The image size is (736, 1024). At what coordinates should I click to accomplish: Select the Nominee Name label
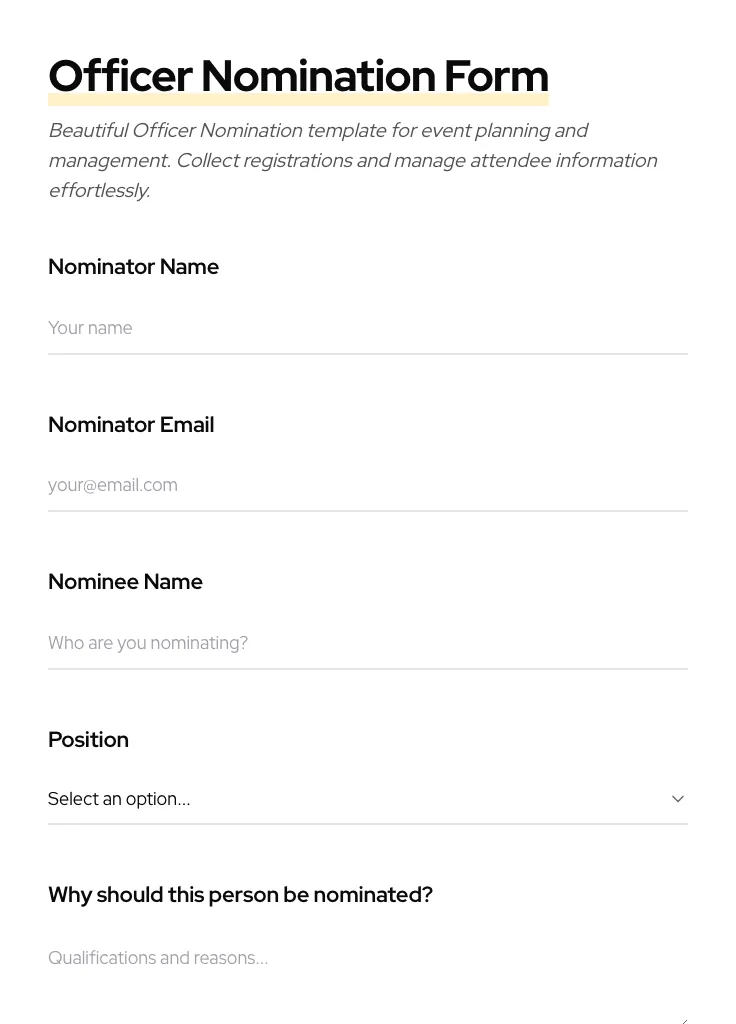click(125, 582)
